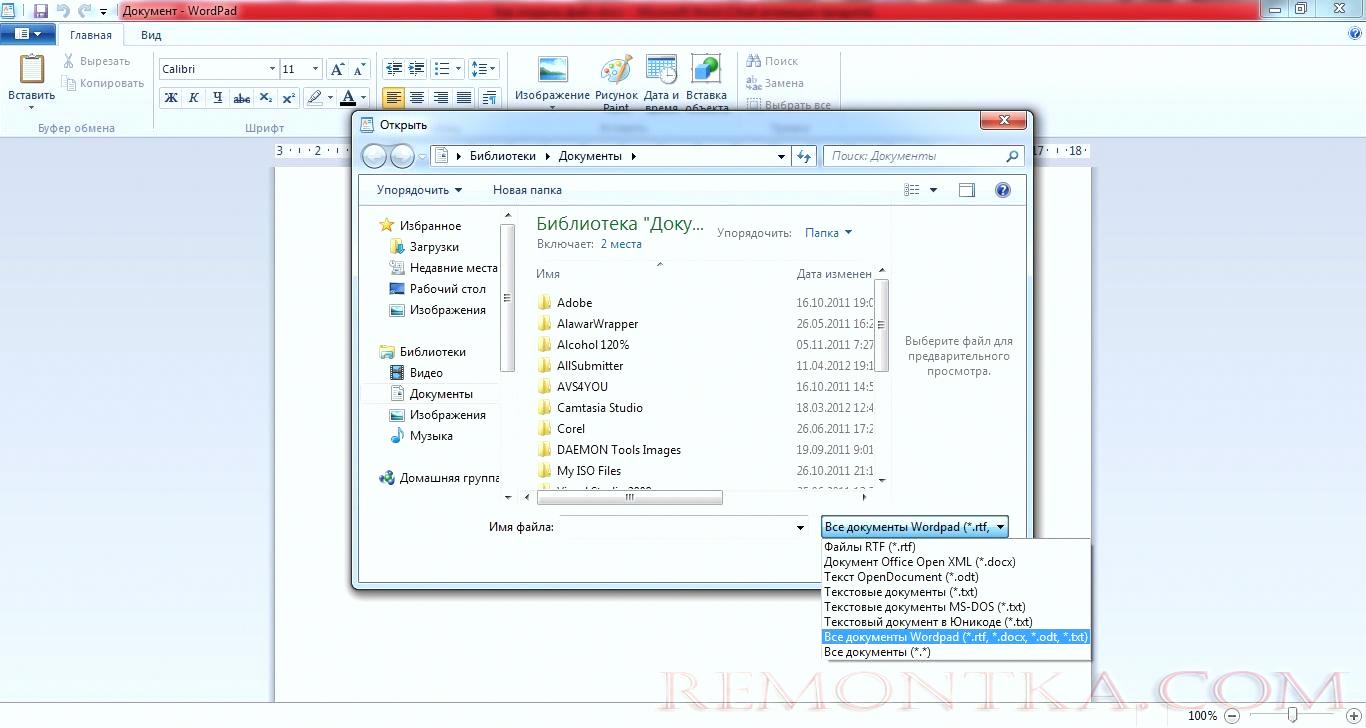
Task: Switch to the Главная ribbon tab
Action: pos(91,35)
